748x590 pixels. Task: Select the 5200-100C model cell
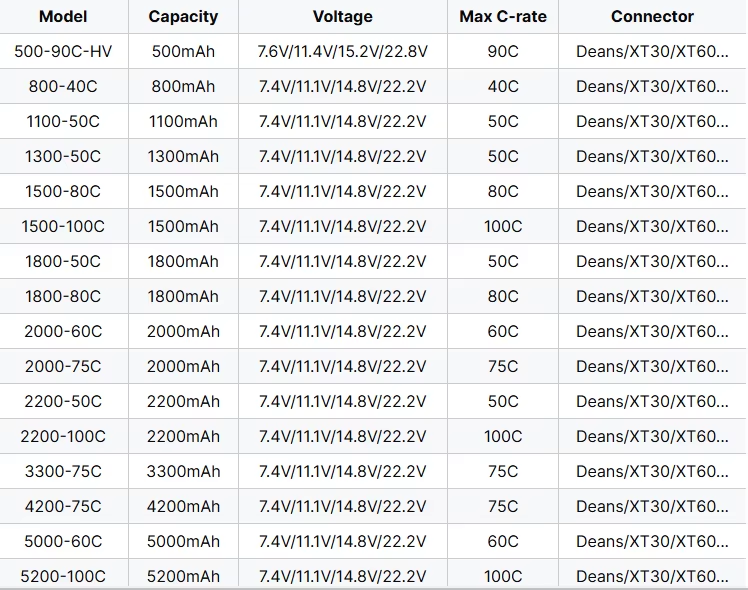tap(64, 576)
